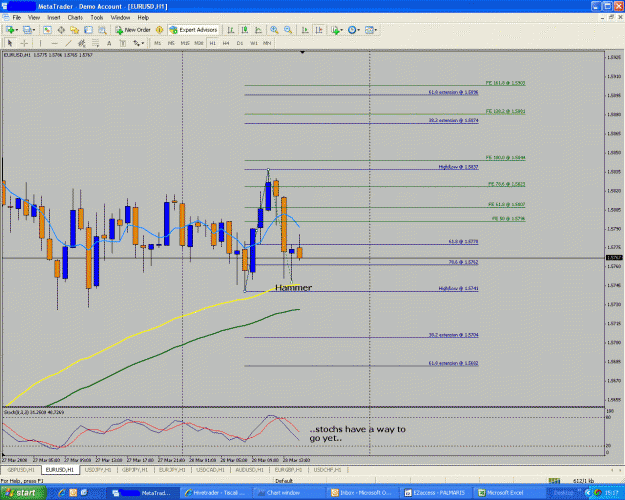Switch to the H4 timeframe
Viewport: 625px width, 500px height.
226,43
